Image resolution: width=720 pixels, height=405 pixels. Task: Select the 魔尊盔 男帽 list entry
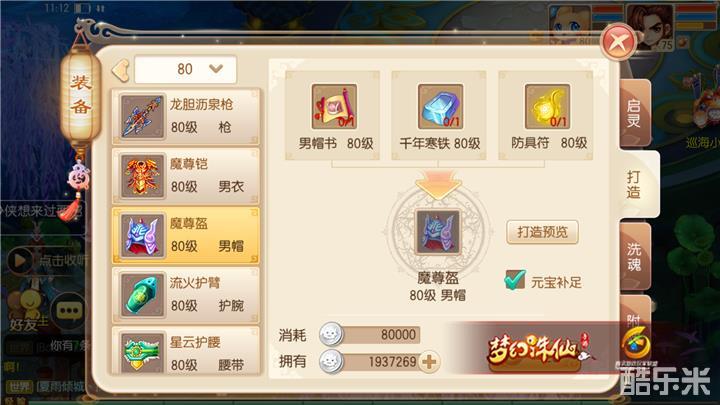tap(186, 236)
